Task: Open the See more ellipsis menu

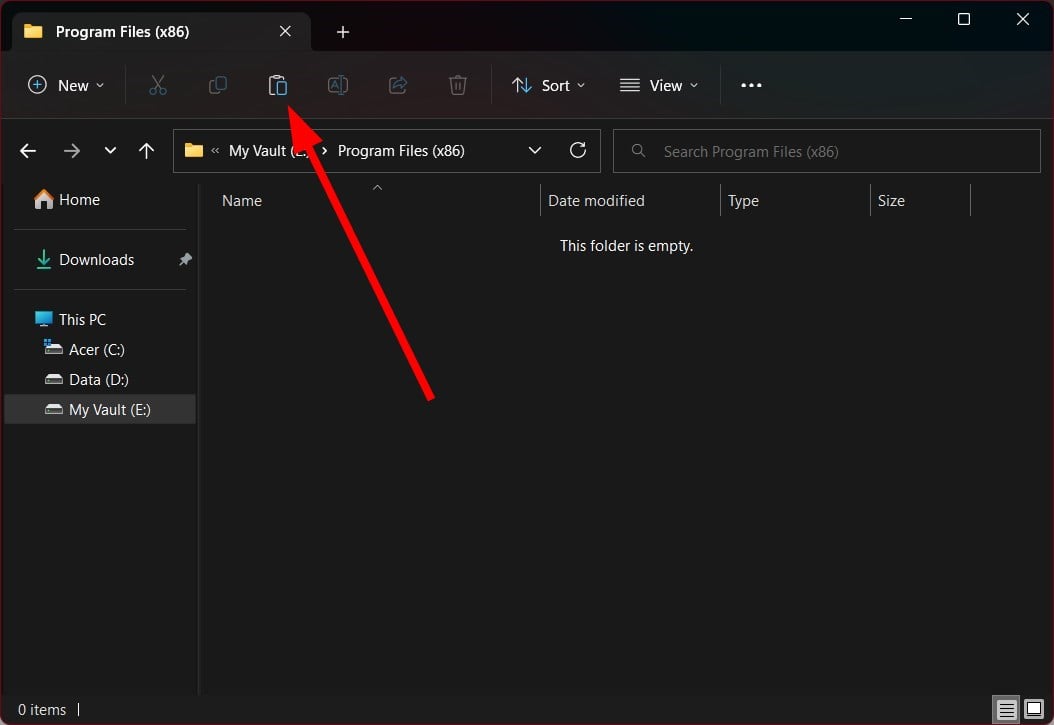Action: pyautogui.click(x=751, y=86)
